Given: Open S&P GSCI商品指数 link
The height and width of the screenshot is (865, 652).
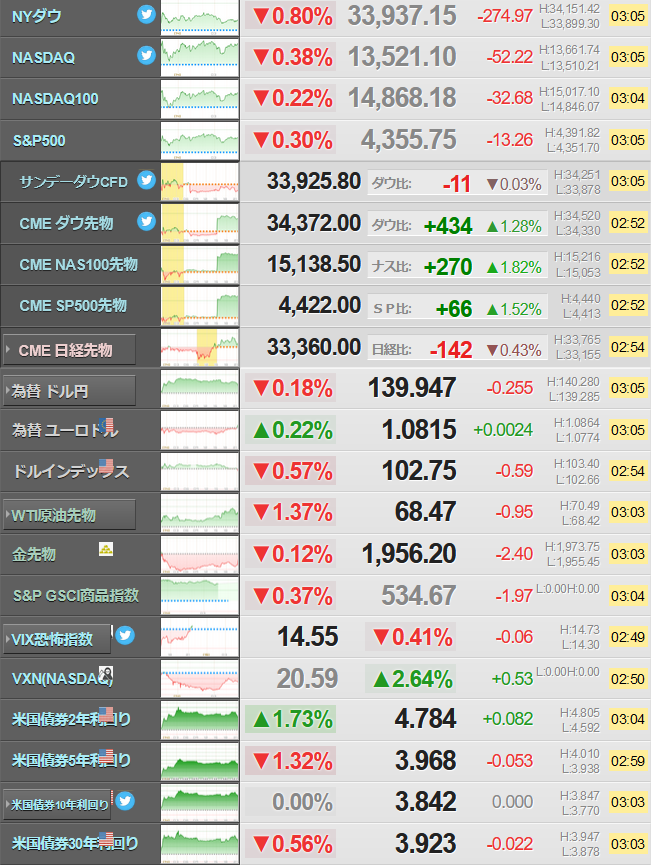Looking at the screenshot, I should pyautogui.click(x=76, y=595).
